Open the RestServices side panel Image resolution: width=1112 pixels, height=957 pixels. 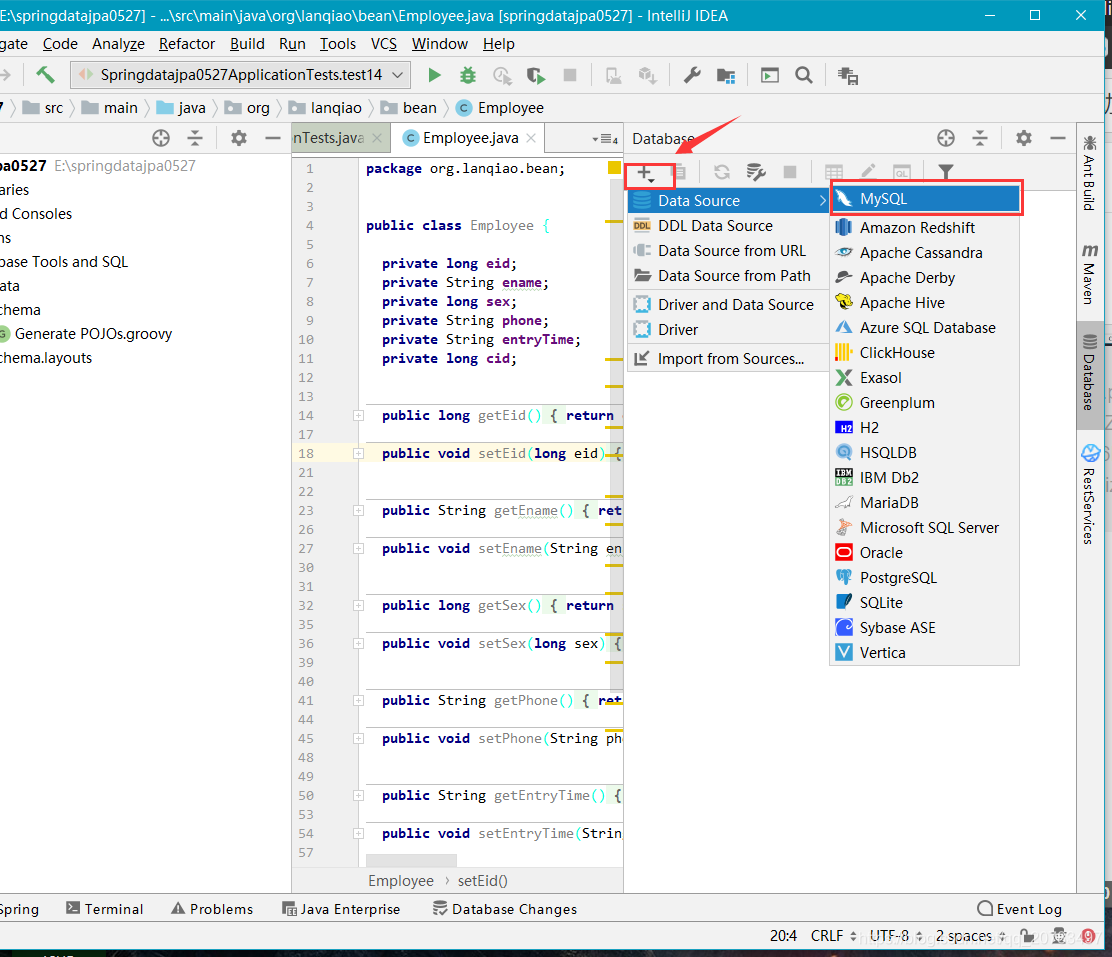click(1089, 494)
